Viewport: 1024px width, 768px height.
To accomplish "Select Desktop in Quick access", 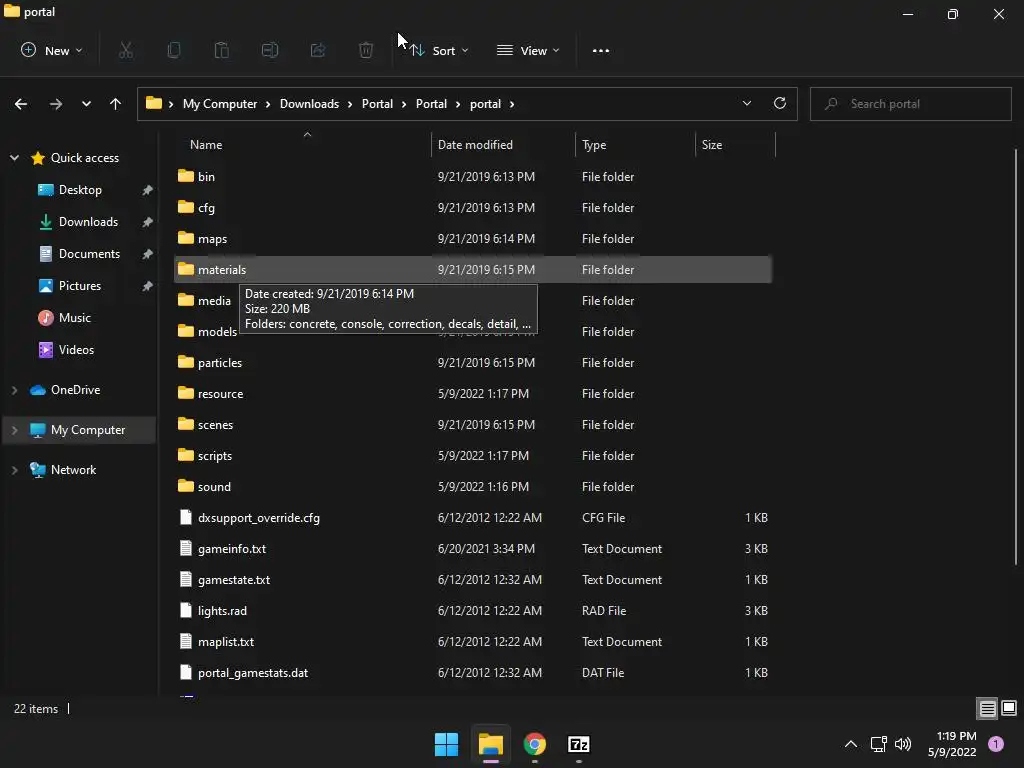I will coord(80,190).
